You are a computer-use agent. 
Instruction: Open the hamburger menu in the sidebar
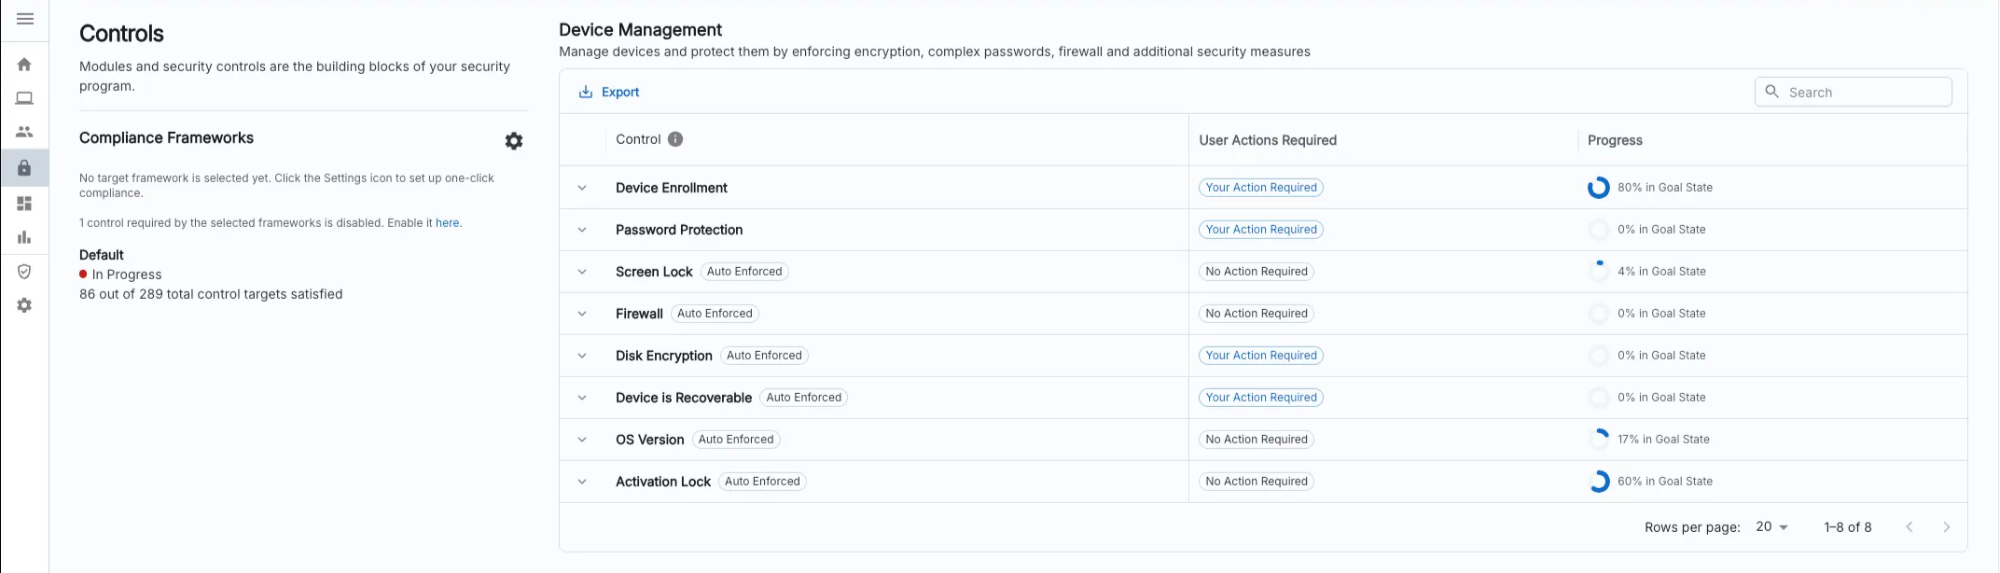pyautogui.click(x=25, y=19)
